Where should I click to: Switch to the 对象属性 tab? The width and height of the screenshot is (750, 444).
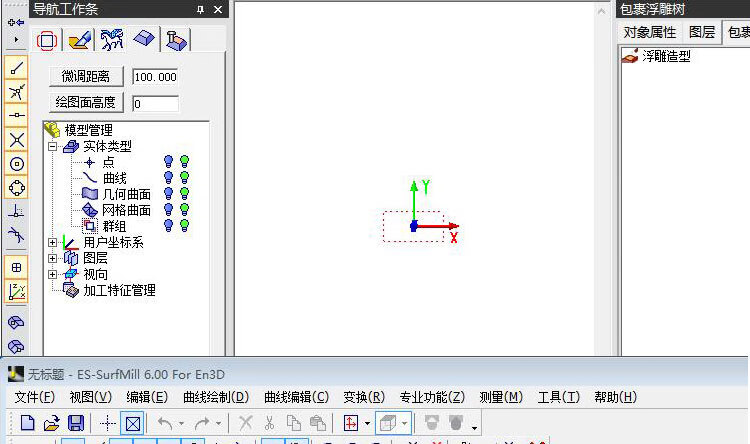[x=650, y=32]
